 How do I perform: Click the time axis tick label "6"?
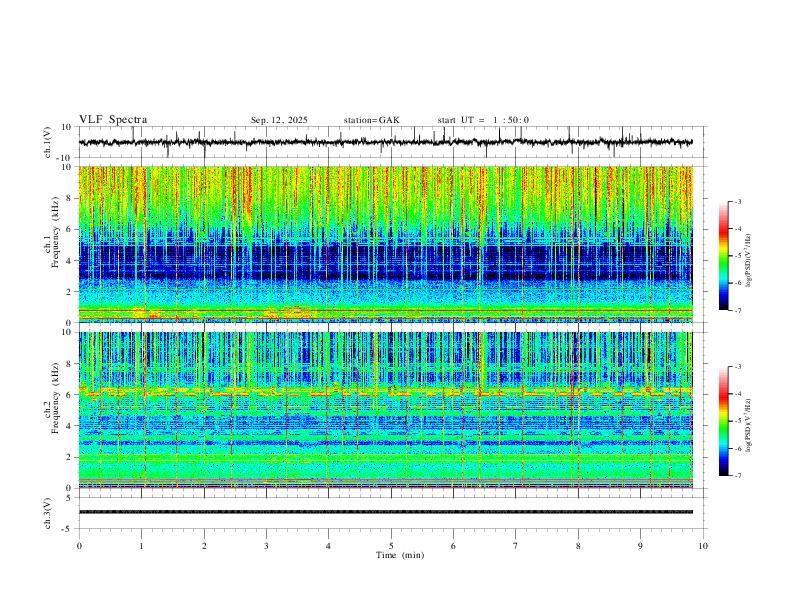[x=453, y=546]
